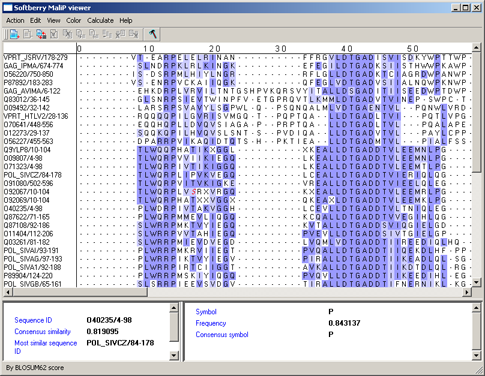Select sequence POL_SIVA1/92-188

33,267
